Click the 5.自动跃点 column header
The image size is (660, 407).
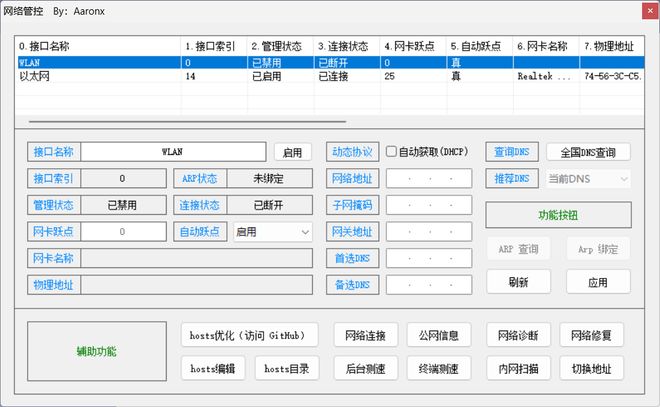480,46
